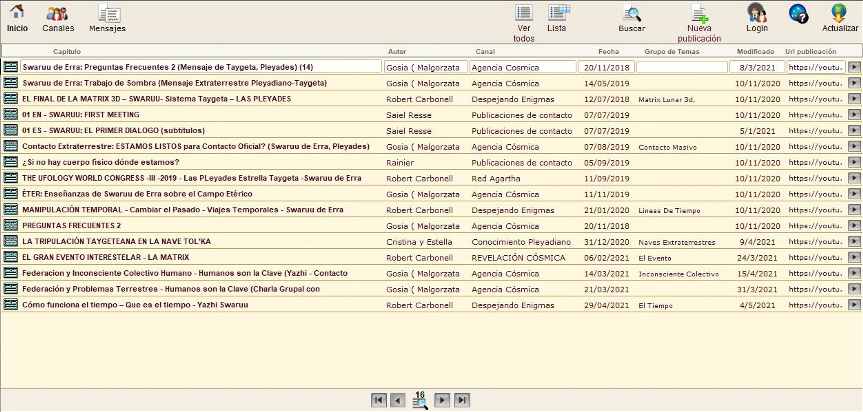Screen dimensions: 863x412
Task: Go to Inicio home icon
Action: 17,14
